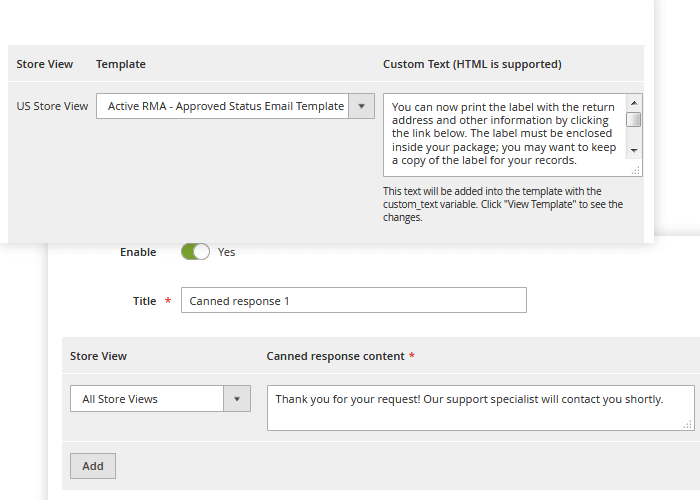
Task: Click the 'Template' column header
Action: pos(121,64)
